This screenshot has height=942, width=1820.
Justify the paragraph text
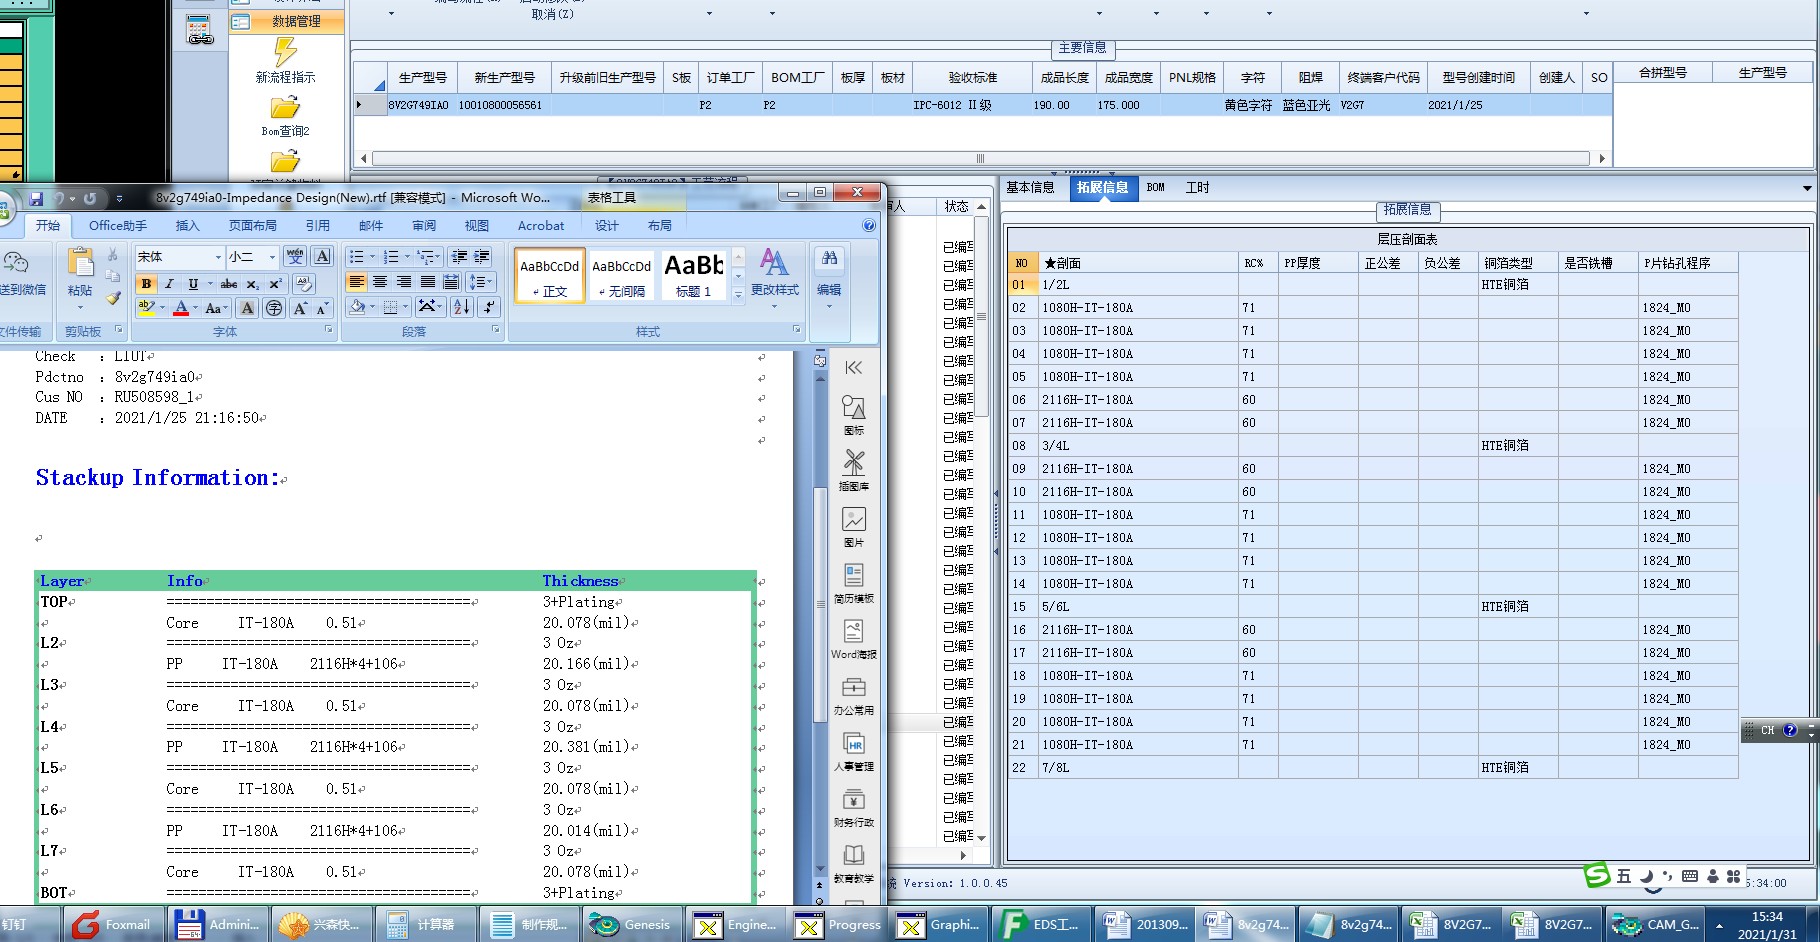click(428, 282)
